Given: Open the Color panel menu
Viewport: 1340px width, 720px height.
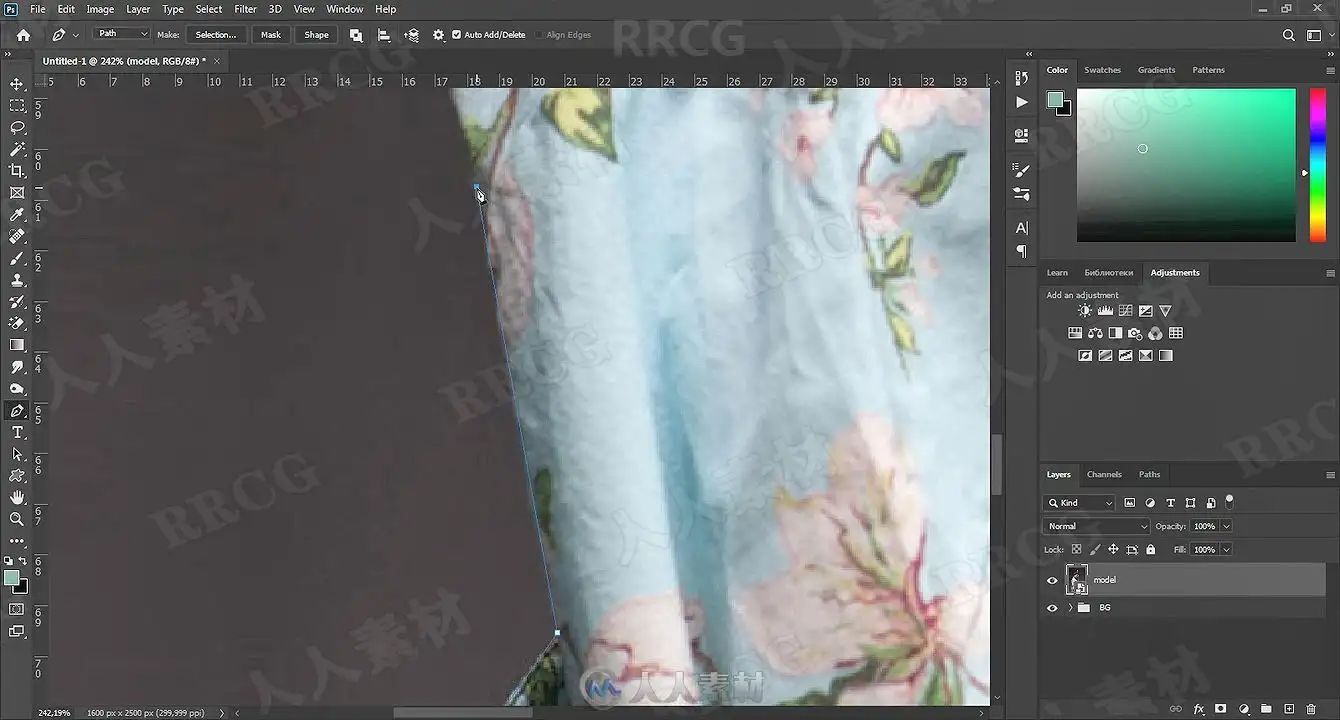Looking at the screenshot, I should pos(1330,70).
